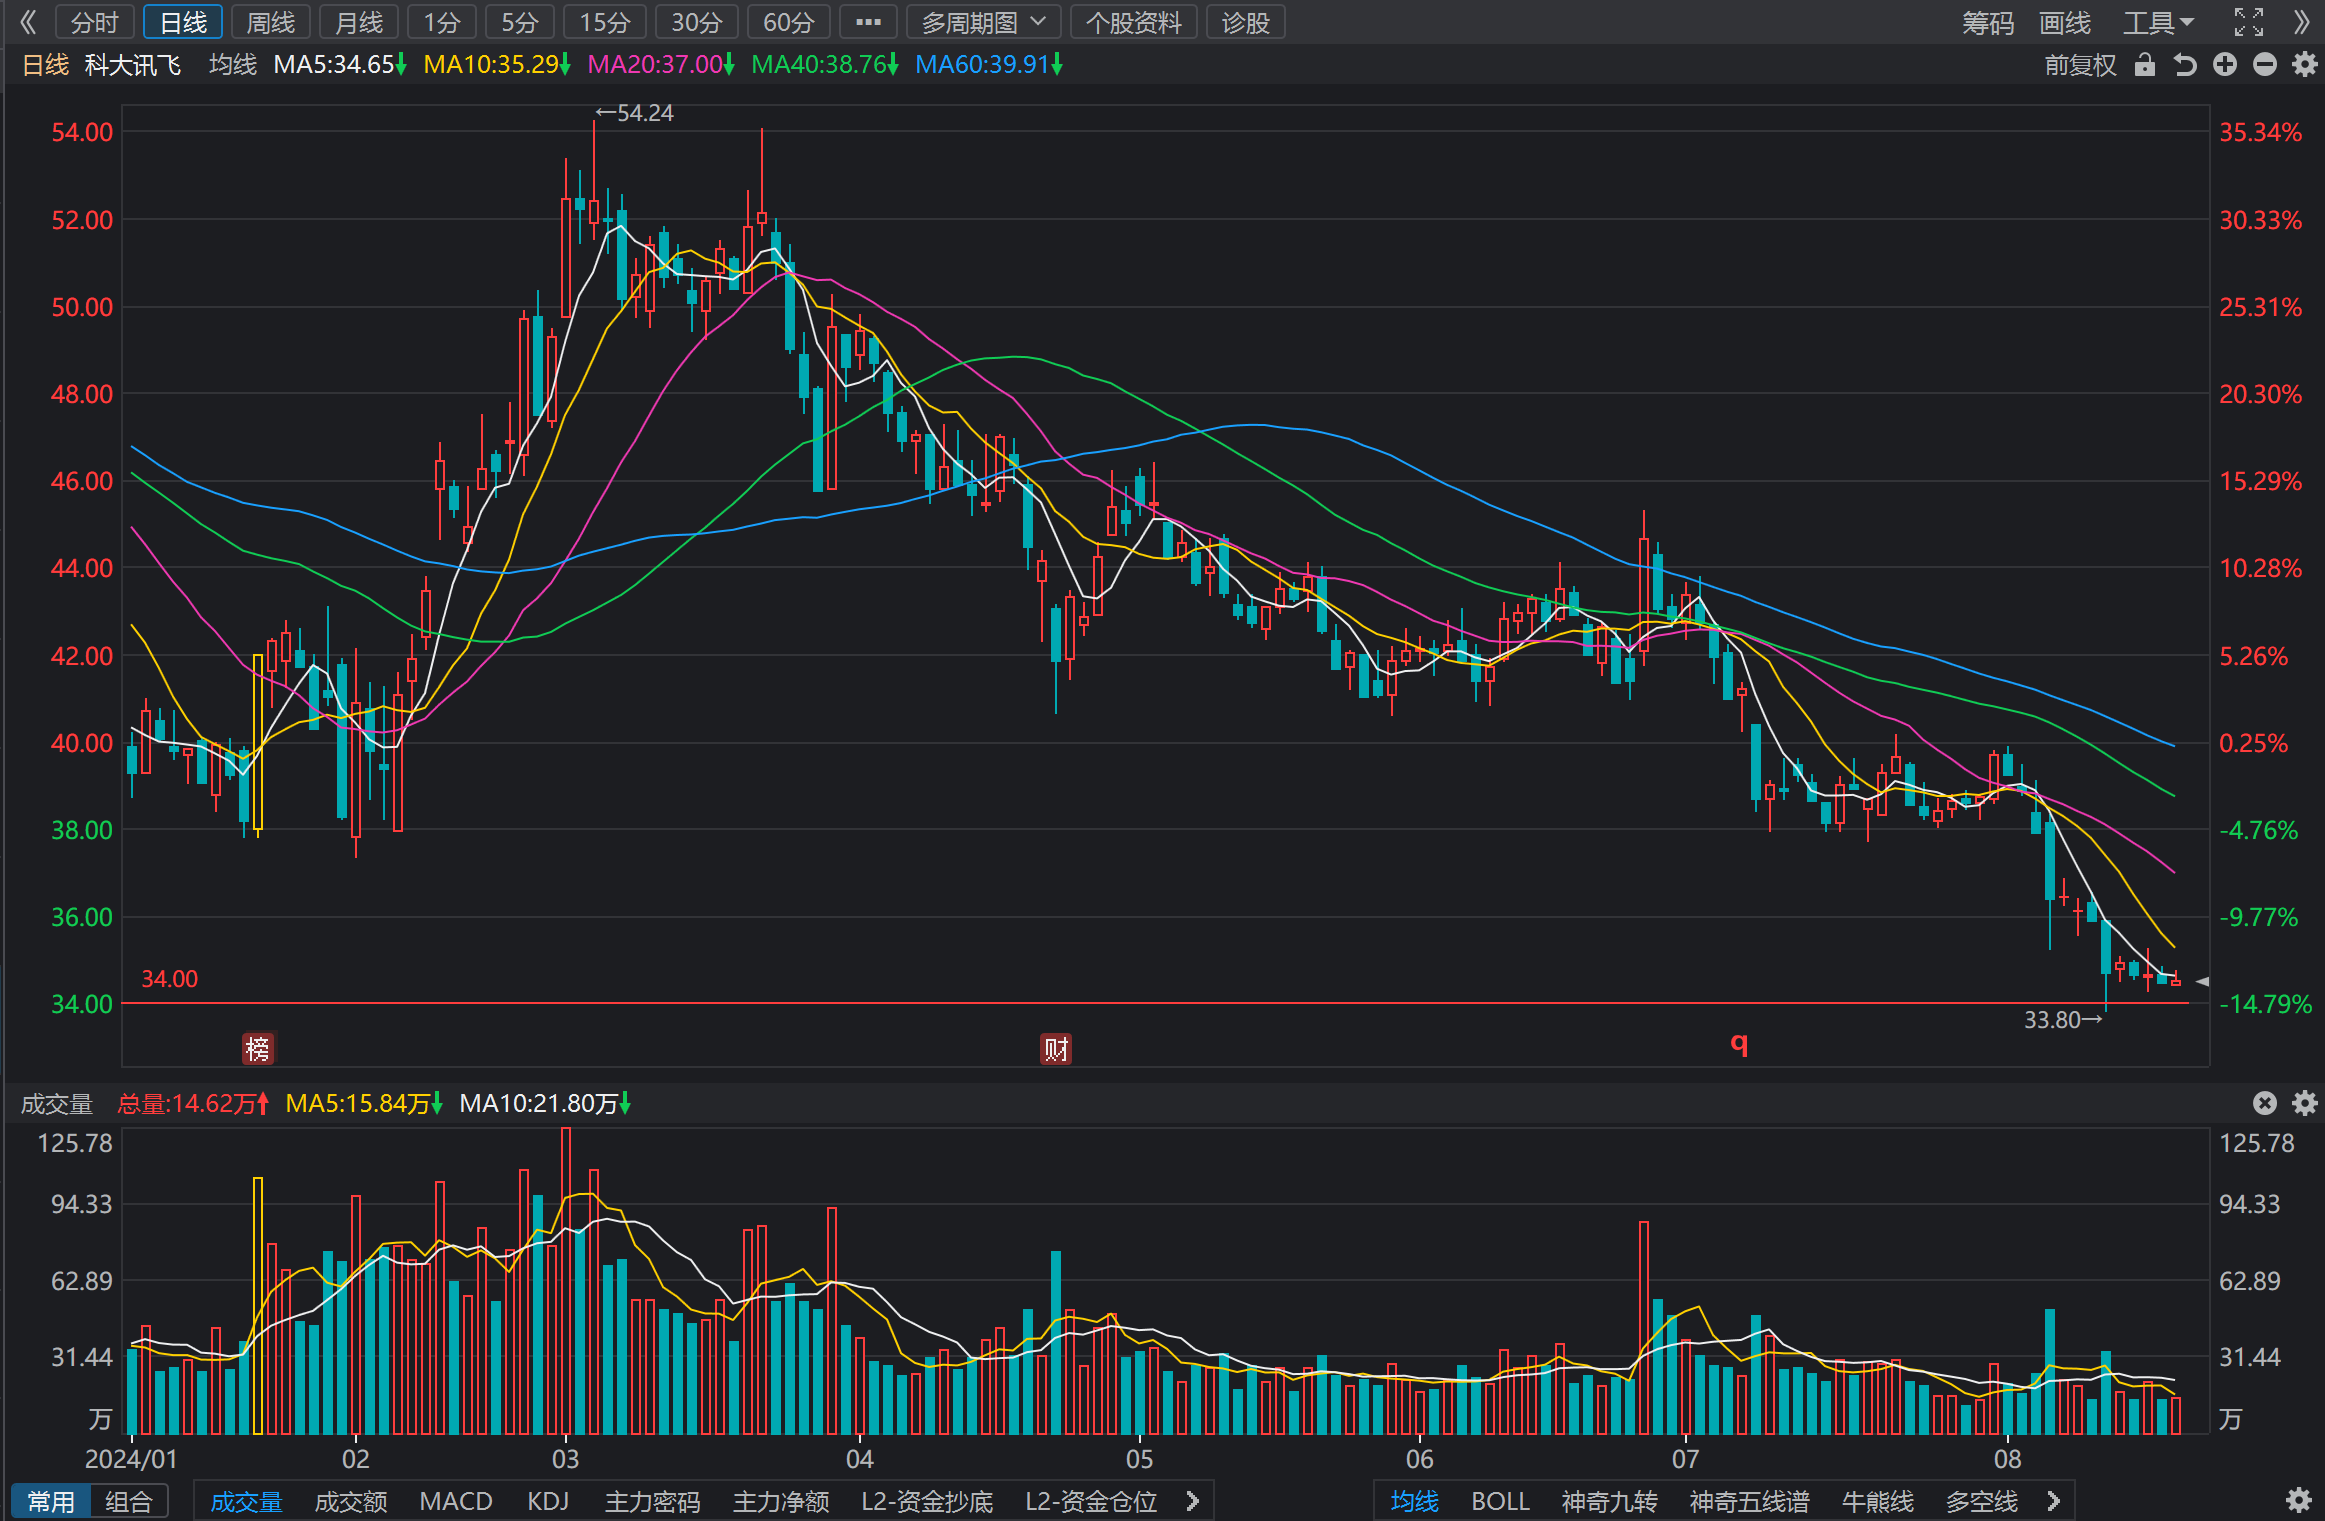Screen dimensions: 2325x1521
Task: Toggle 牛熊线 overlay
Action: click(1877, 1501)
